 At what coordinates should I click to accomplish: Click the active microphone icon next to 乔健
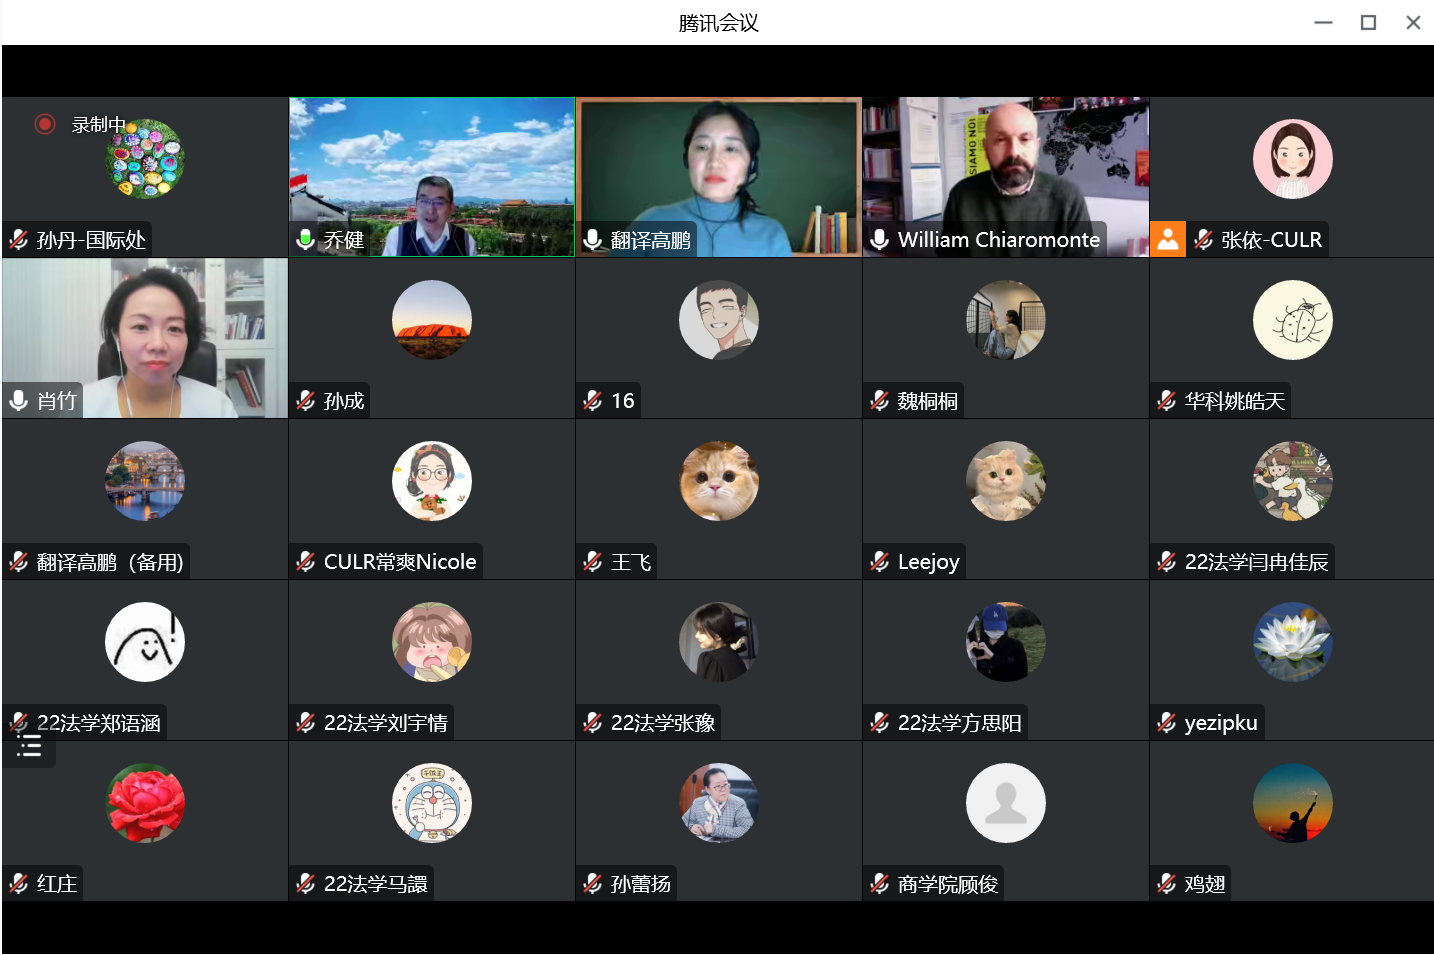pos(306,240)
